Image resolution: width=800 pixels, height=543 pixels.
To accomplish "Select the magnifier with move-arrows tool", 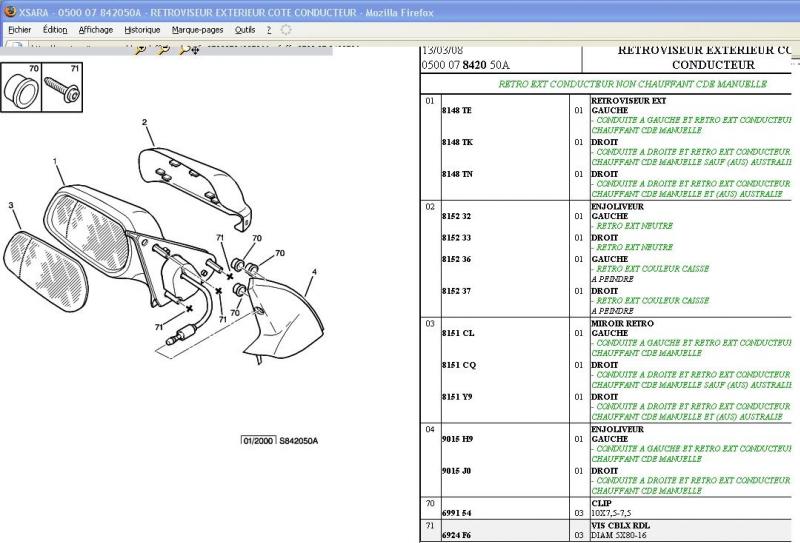I will pos(189,50).
